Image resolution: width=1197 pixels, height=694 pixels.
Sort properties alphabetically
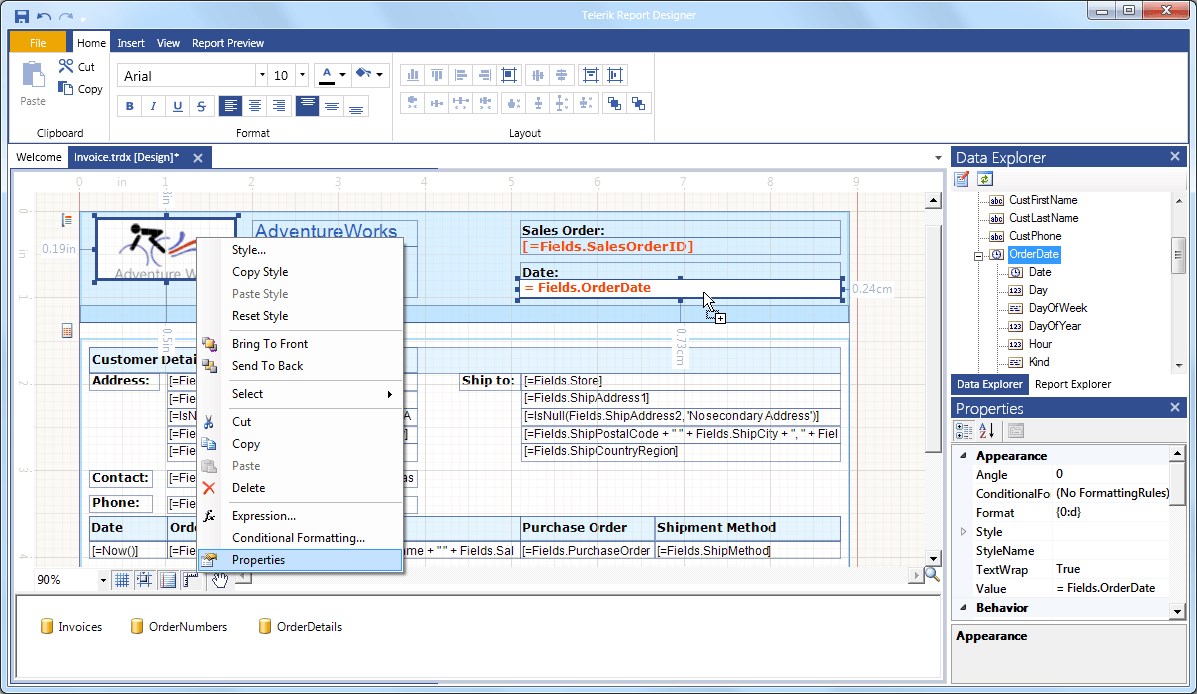987,431
